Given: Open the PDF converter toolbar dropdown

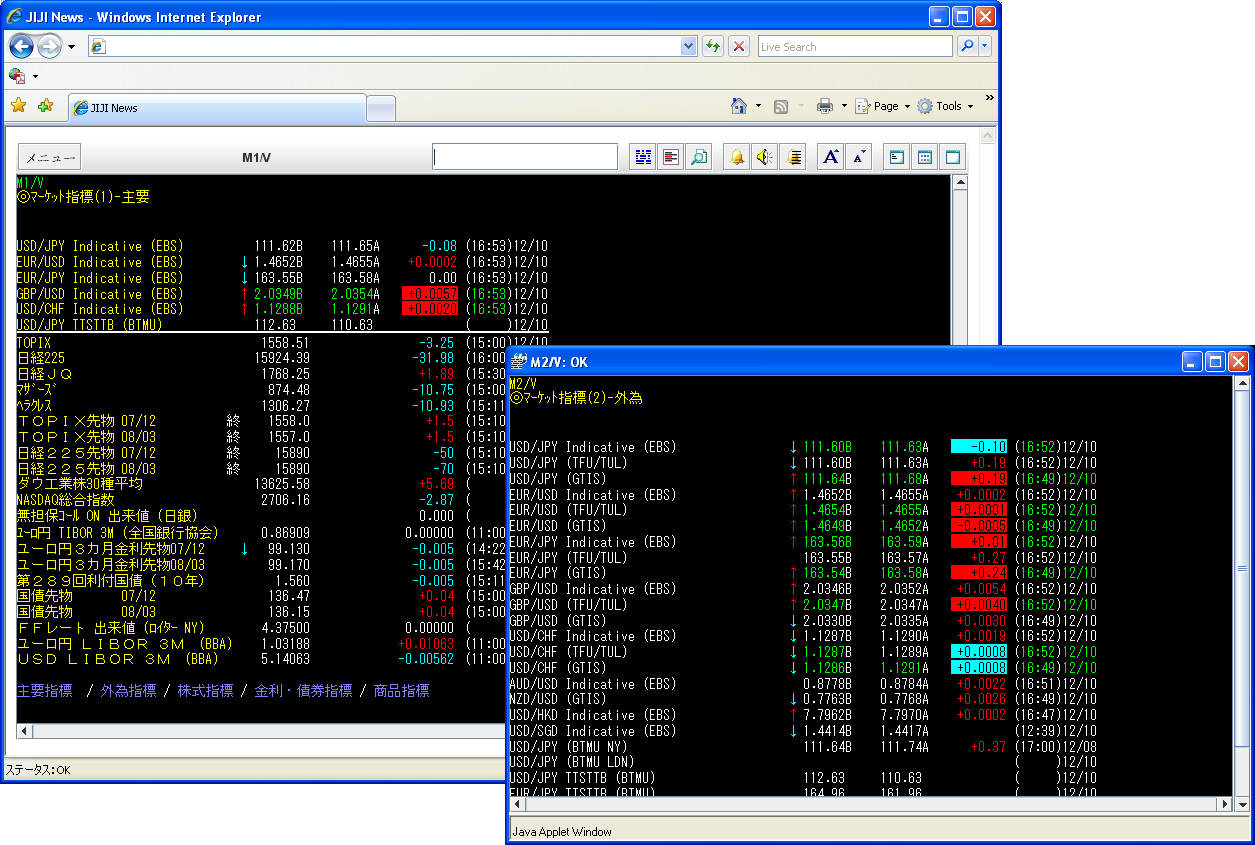Looking at the screenshot, I should coord(35,76).
